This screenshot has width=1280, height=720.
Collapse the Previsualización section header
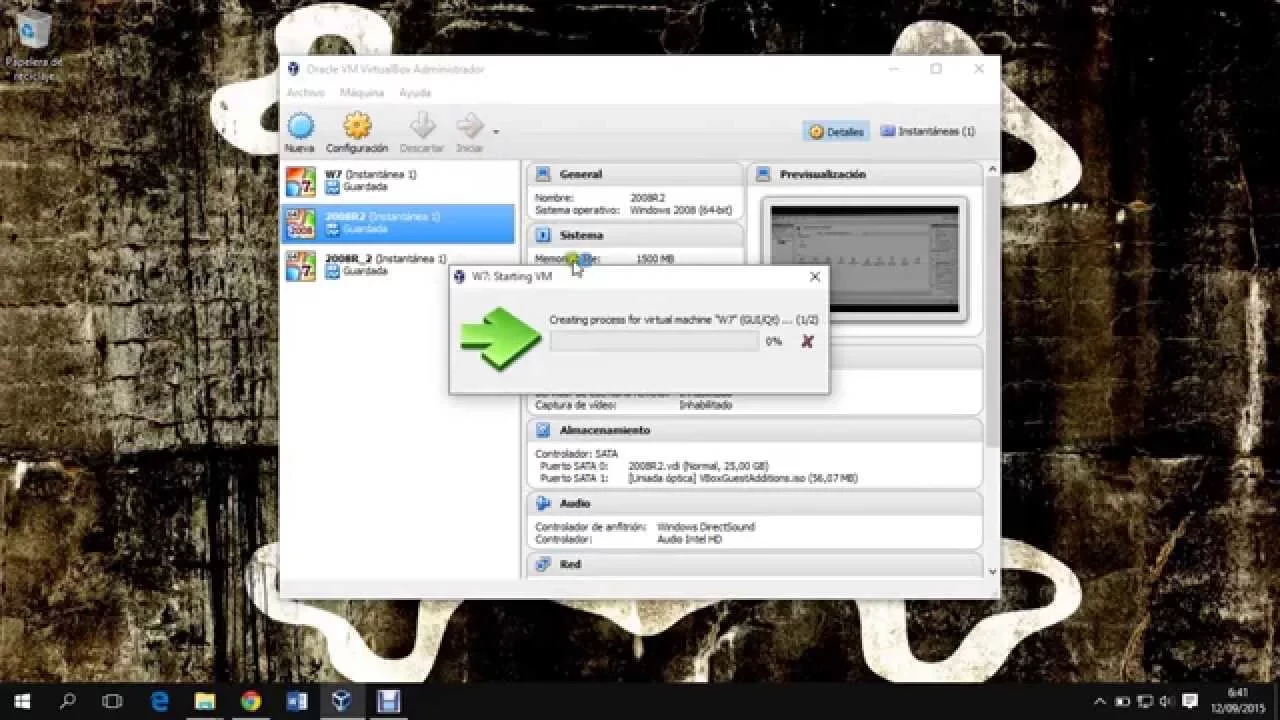[x=866, y=174]
